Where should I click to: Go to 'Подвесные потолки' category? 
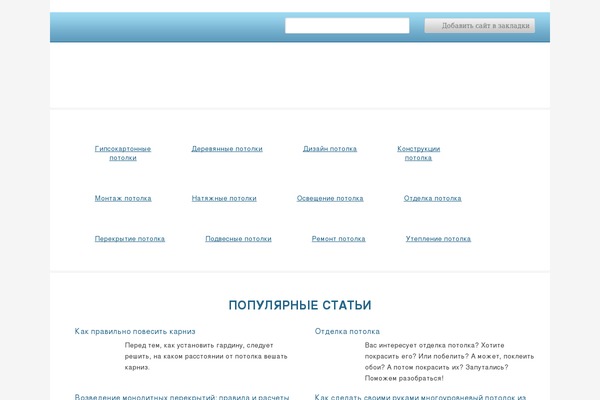(238, 239)
